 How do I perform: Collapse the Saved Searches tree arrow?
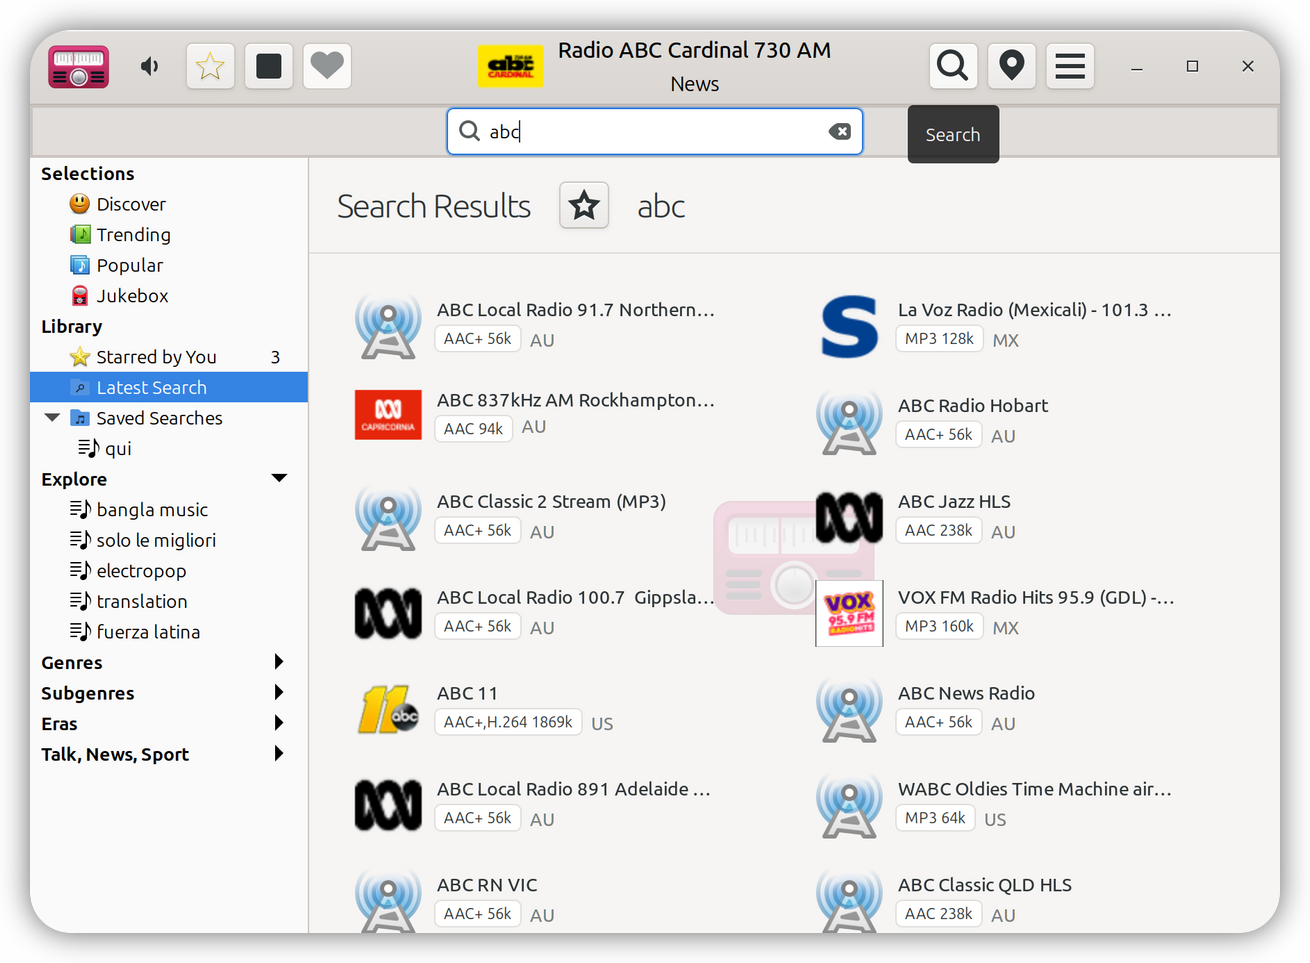52,418
